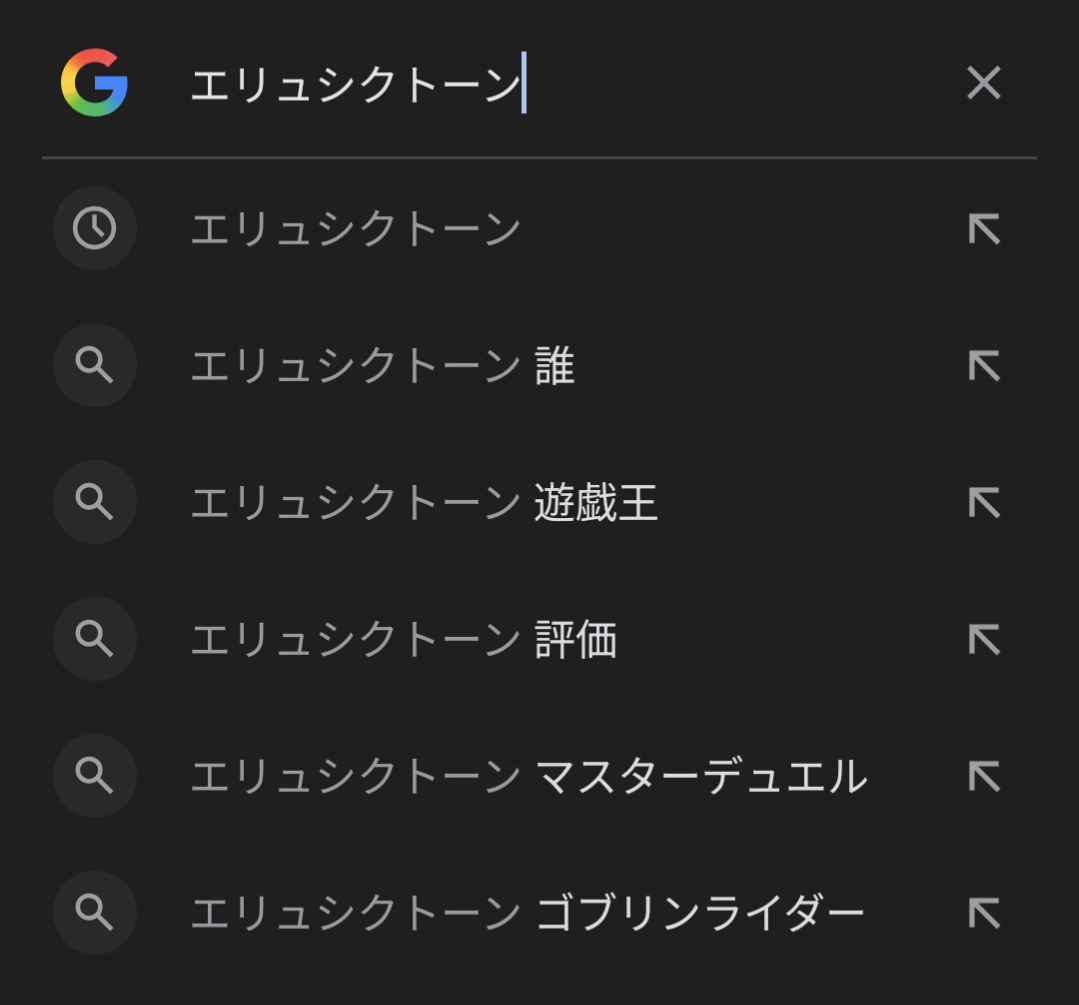
Task: Insert マスターデュエル suggestion via arrow
Action: click(984, 777)
